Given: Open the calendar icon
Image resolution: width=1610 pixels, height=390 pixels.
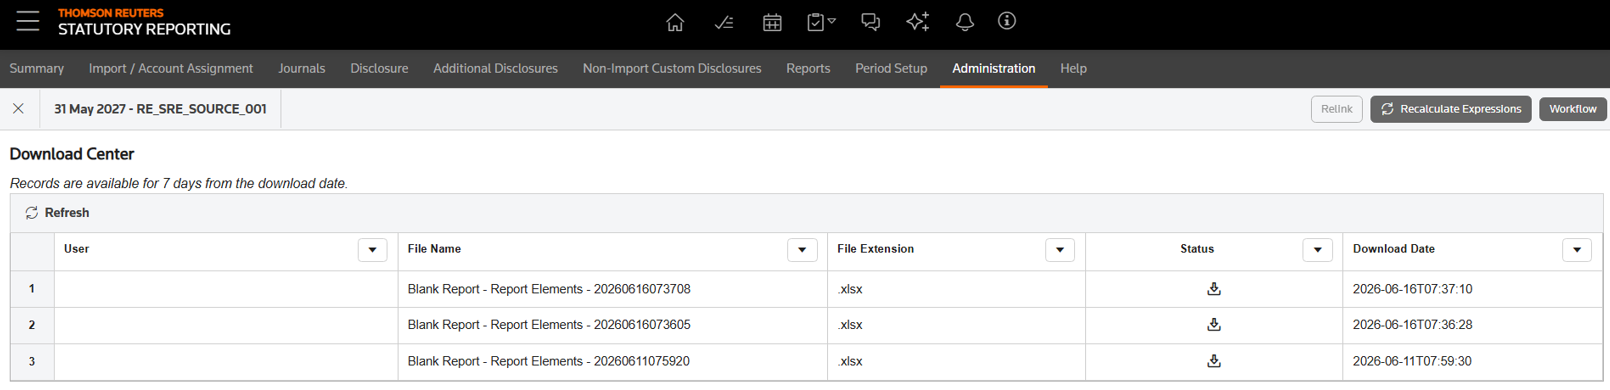Looking at the screenshot, I should click(x=772, y=22).
